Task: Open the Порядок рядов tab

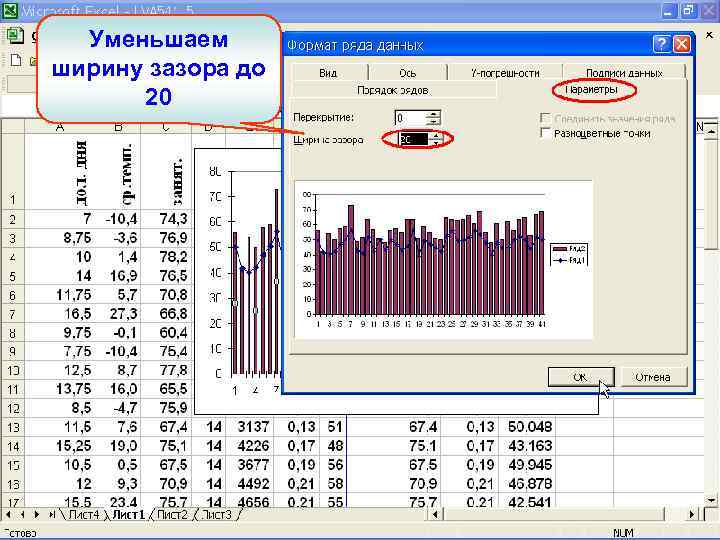Action: point(393,90)
